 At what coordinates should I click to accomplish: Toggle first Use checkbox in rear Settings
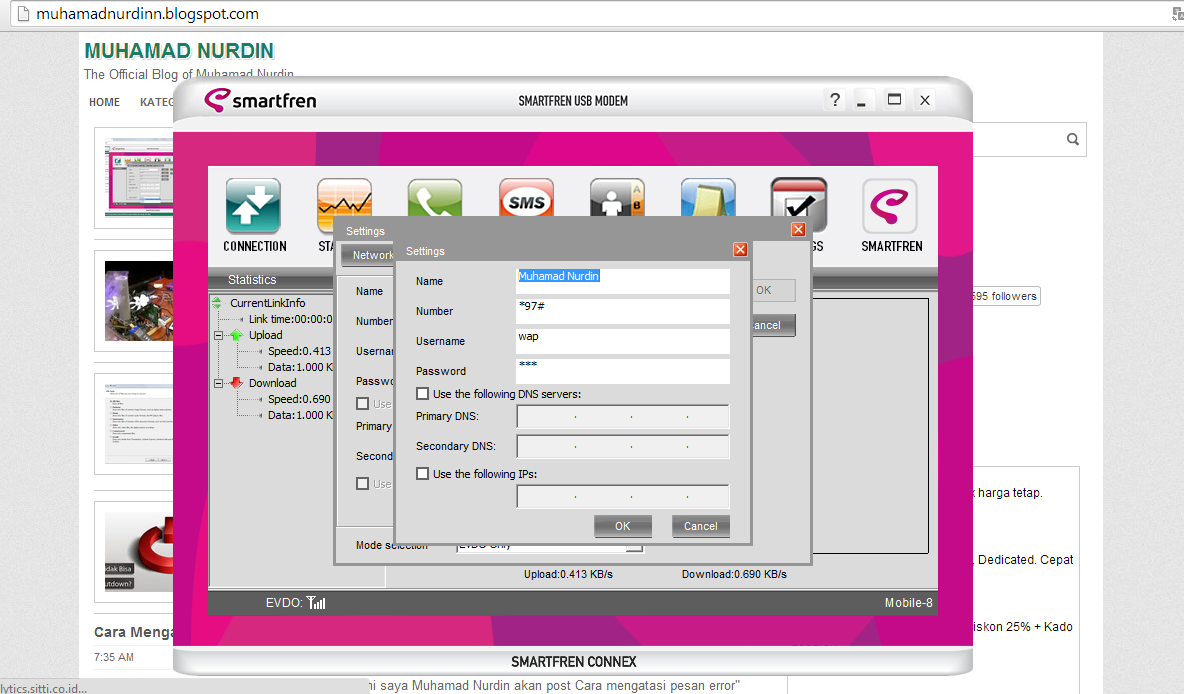pyautogui.click(x=362, y=403)
